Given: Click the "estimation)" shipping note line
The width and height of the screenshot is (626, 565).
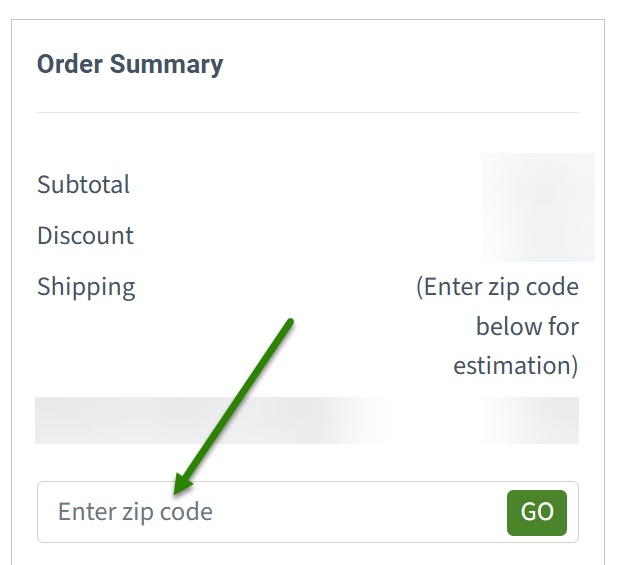Looking at the screenshot, I should click(x=515, y=365).
